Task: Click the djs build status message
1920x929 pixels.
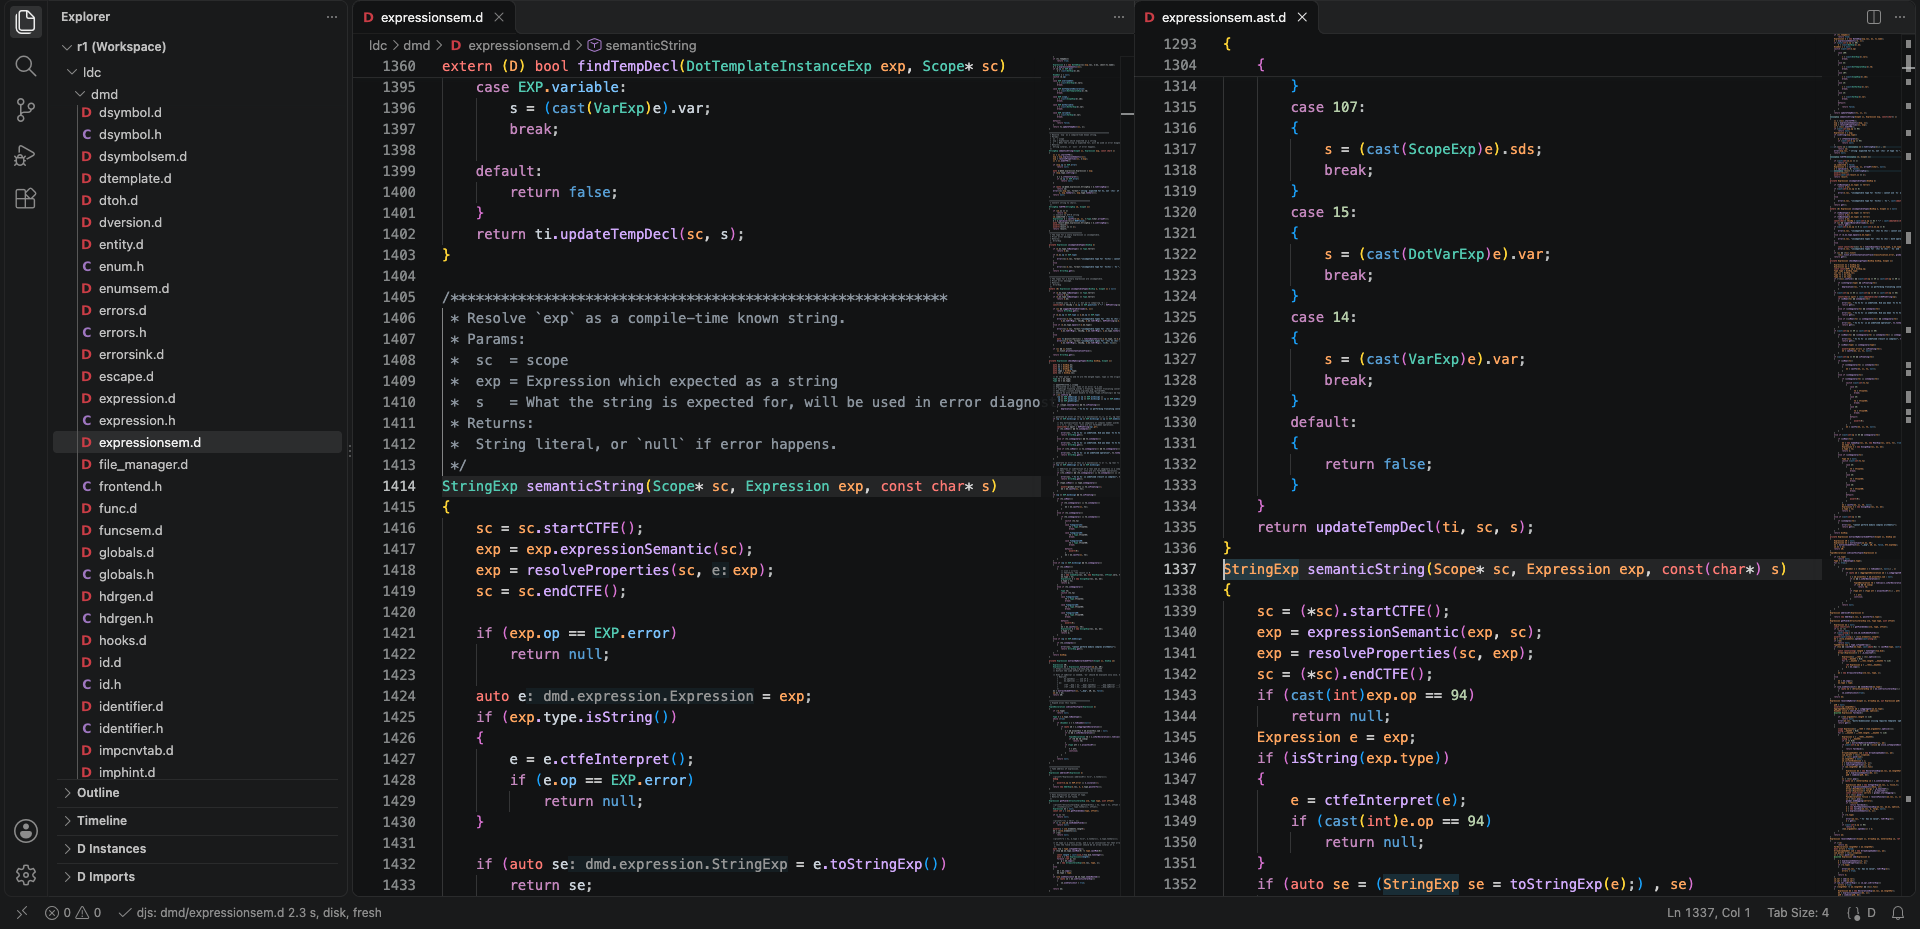Action: (x=250, y=913)
